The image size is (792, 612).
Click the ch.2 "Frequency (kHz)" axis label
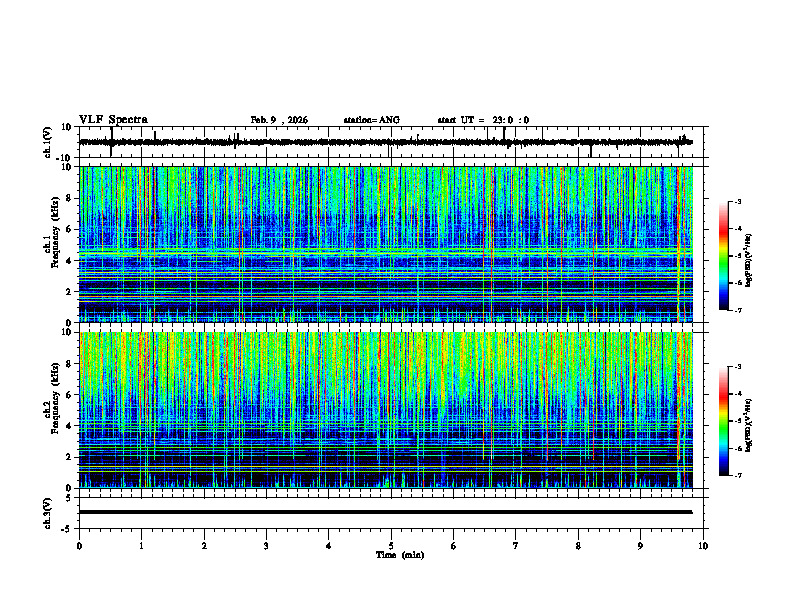click(x=55, y=399)
